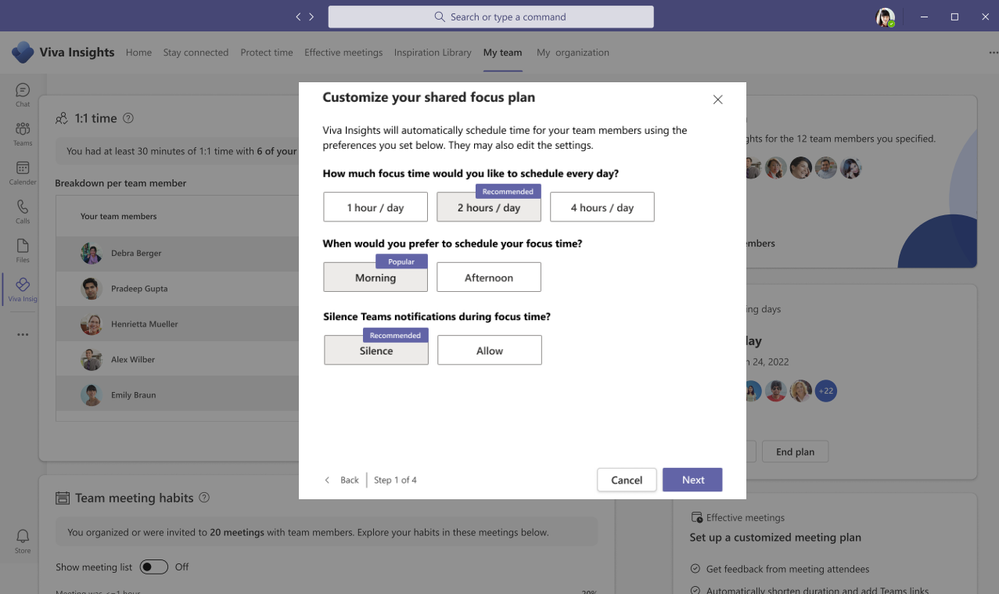Open more options ellipsis in app header

click(993, 52)
